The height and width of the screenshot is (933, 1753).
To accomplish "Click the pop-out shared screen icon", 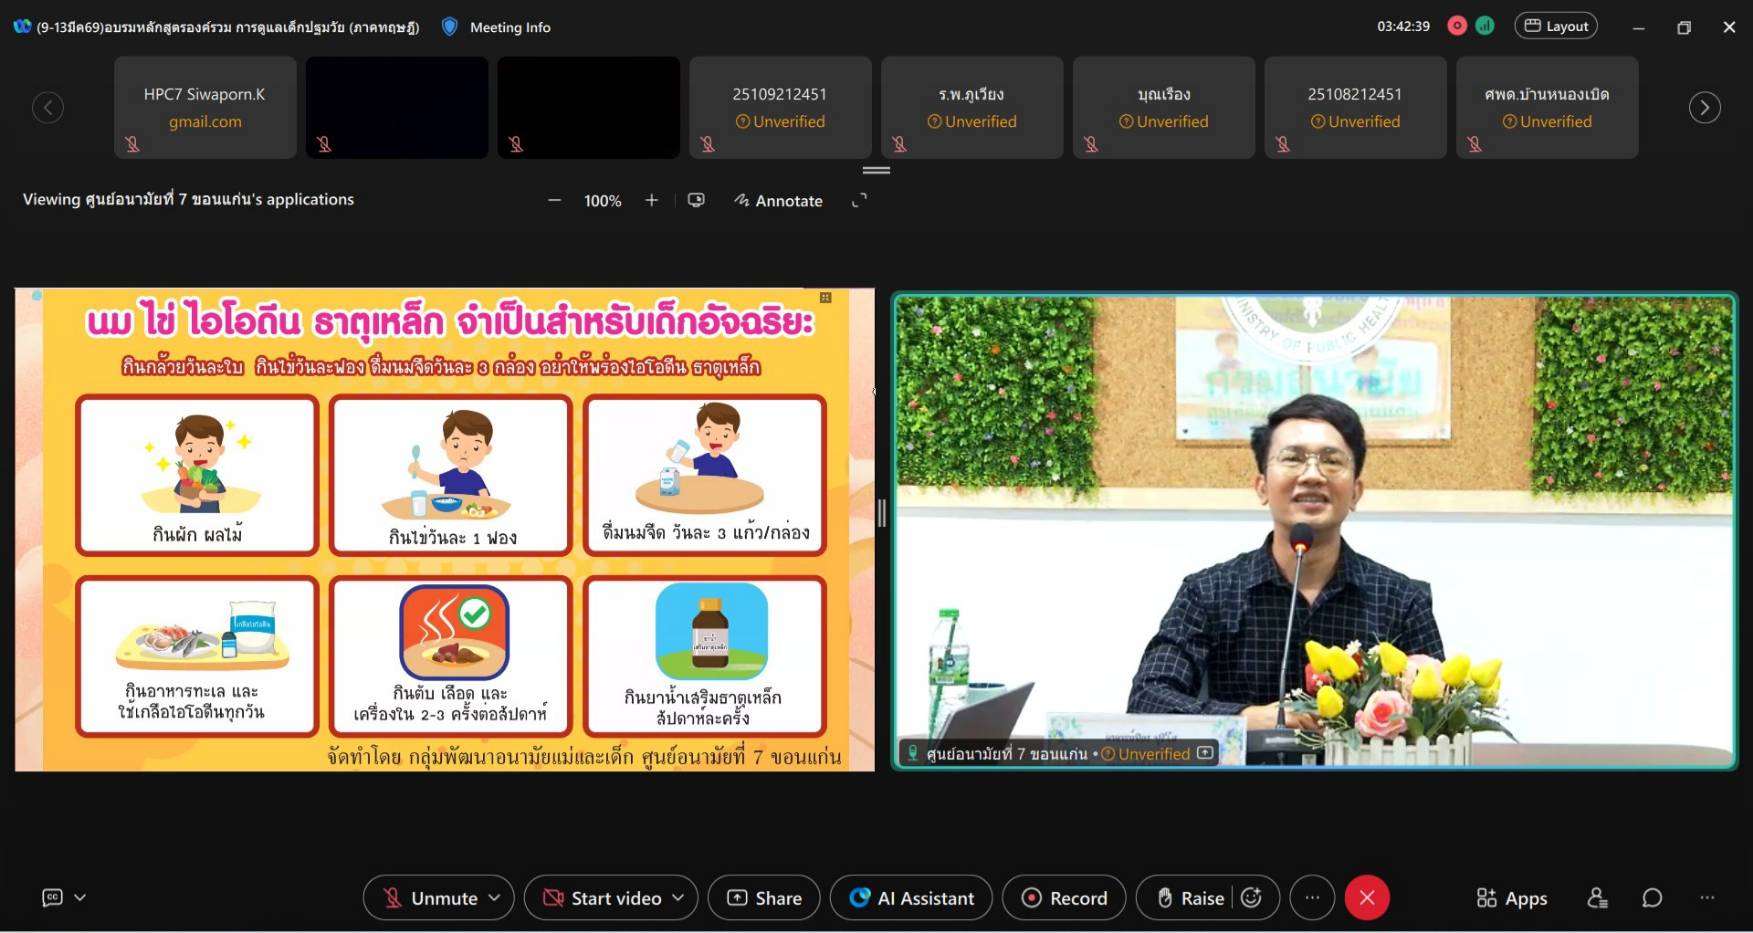I will 696,200.
